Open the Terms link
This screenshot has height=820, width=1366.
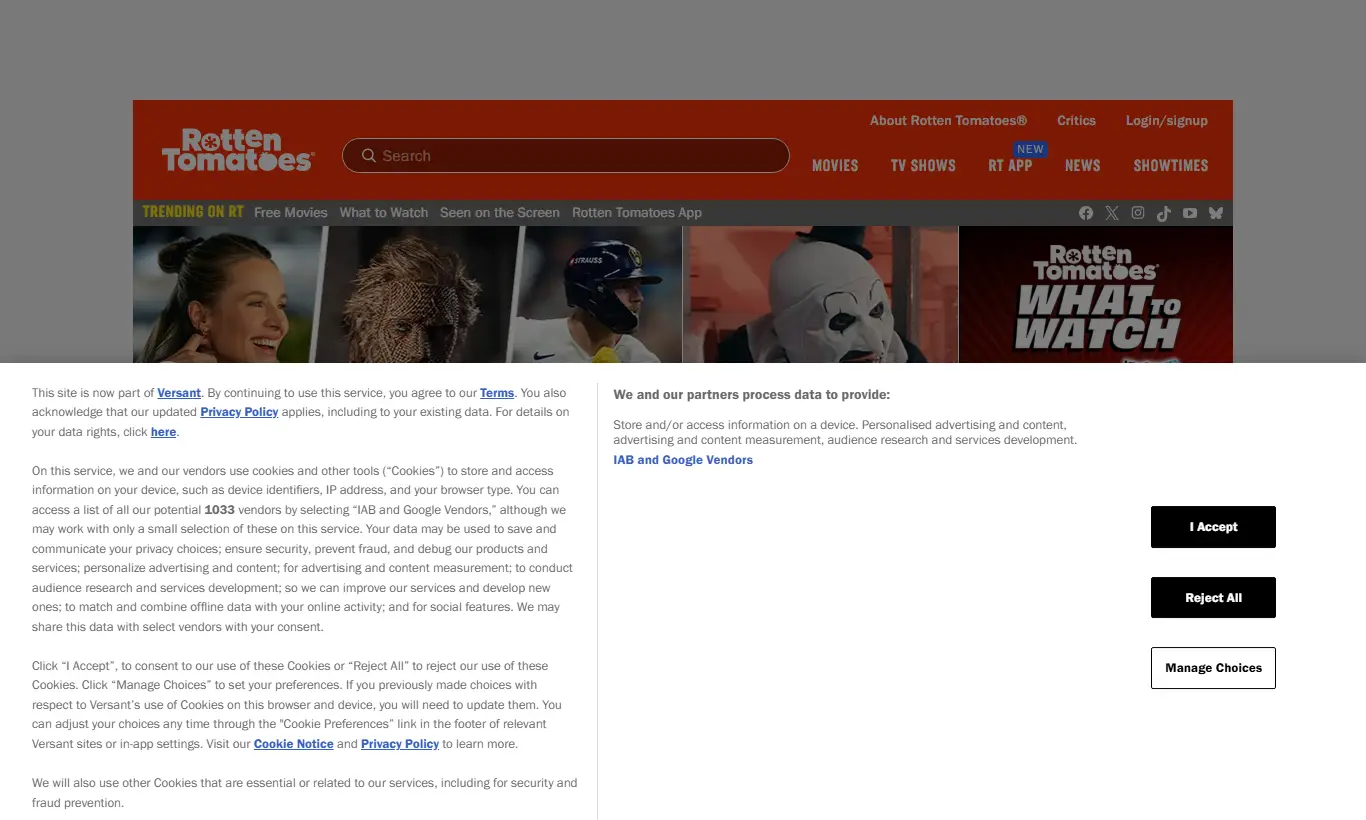pyautogui.click(x=497, y=393)
